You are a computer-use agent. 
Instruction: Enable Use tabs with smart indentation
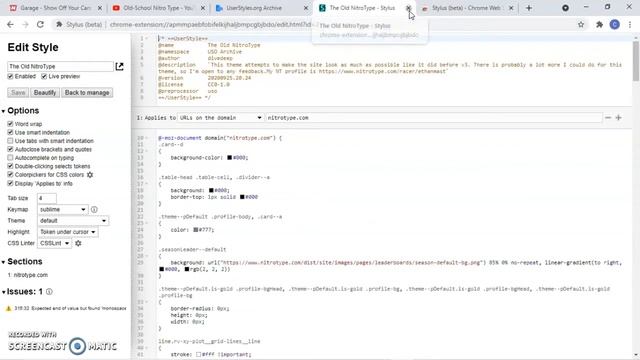[x=10, y=141]
